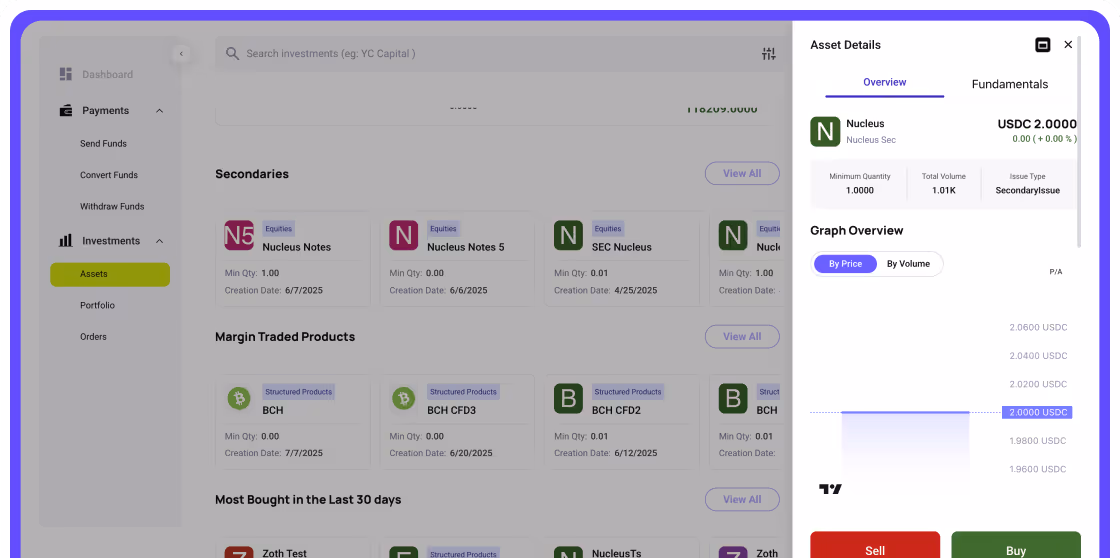View All Most Bought assets
This screenshot has width=1120, height=558.
pyautogui.click(x=742, y=499)
